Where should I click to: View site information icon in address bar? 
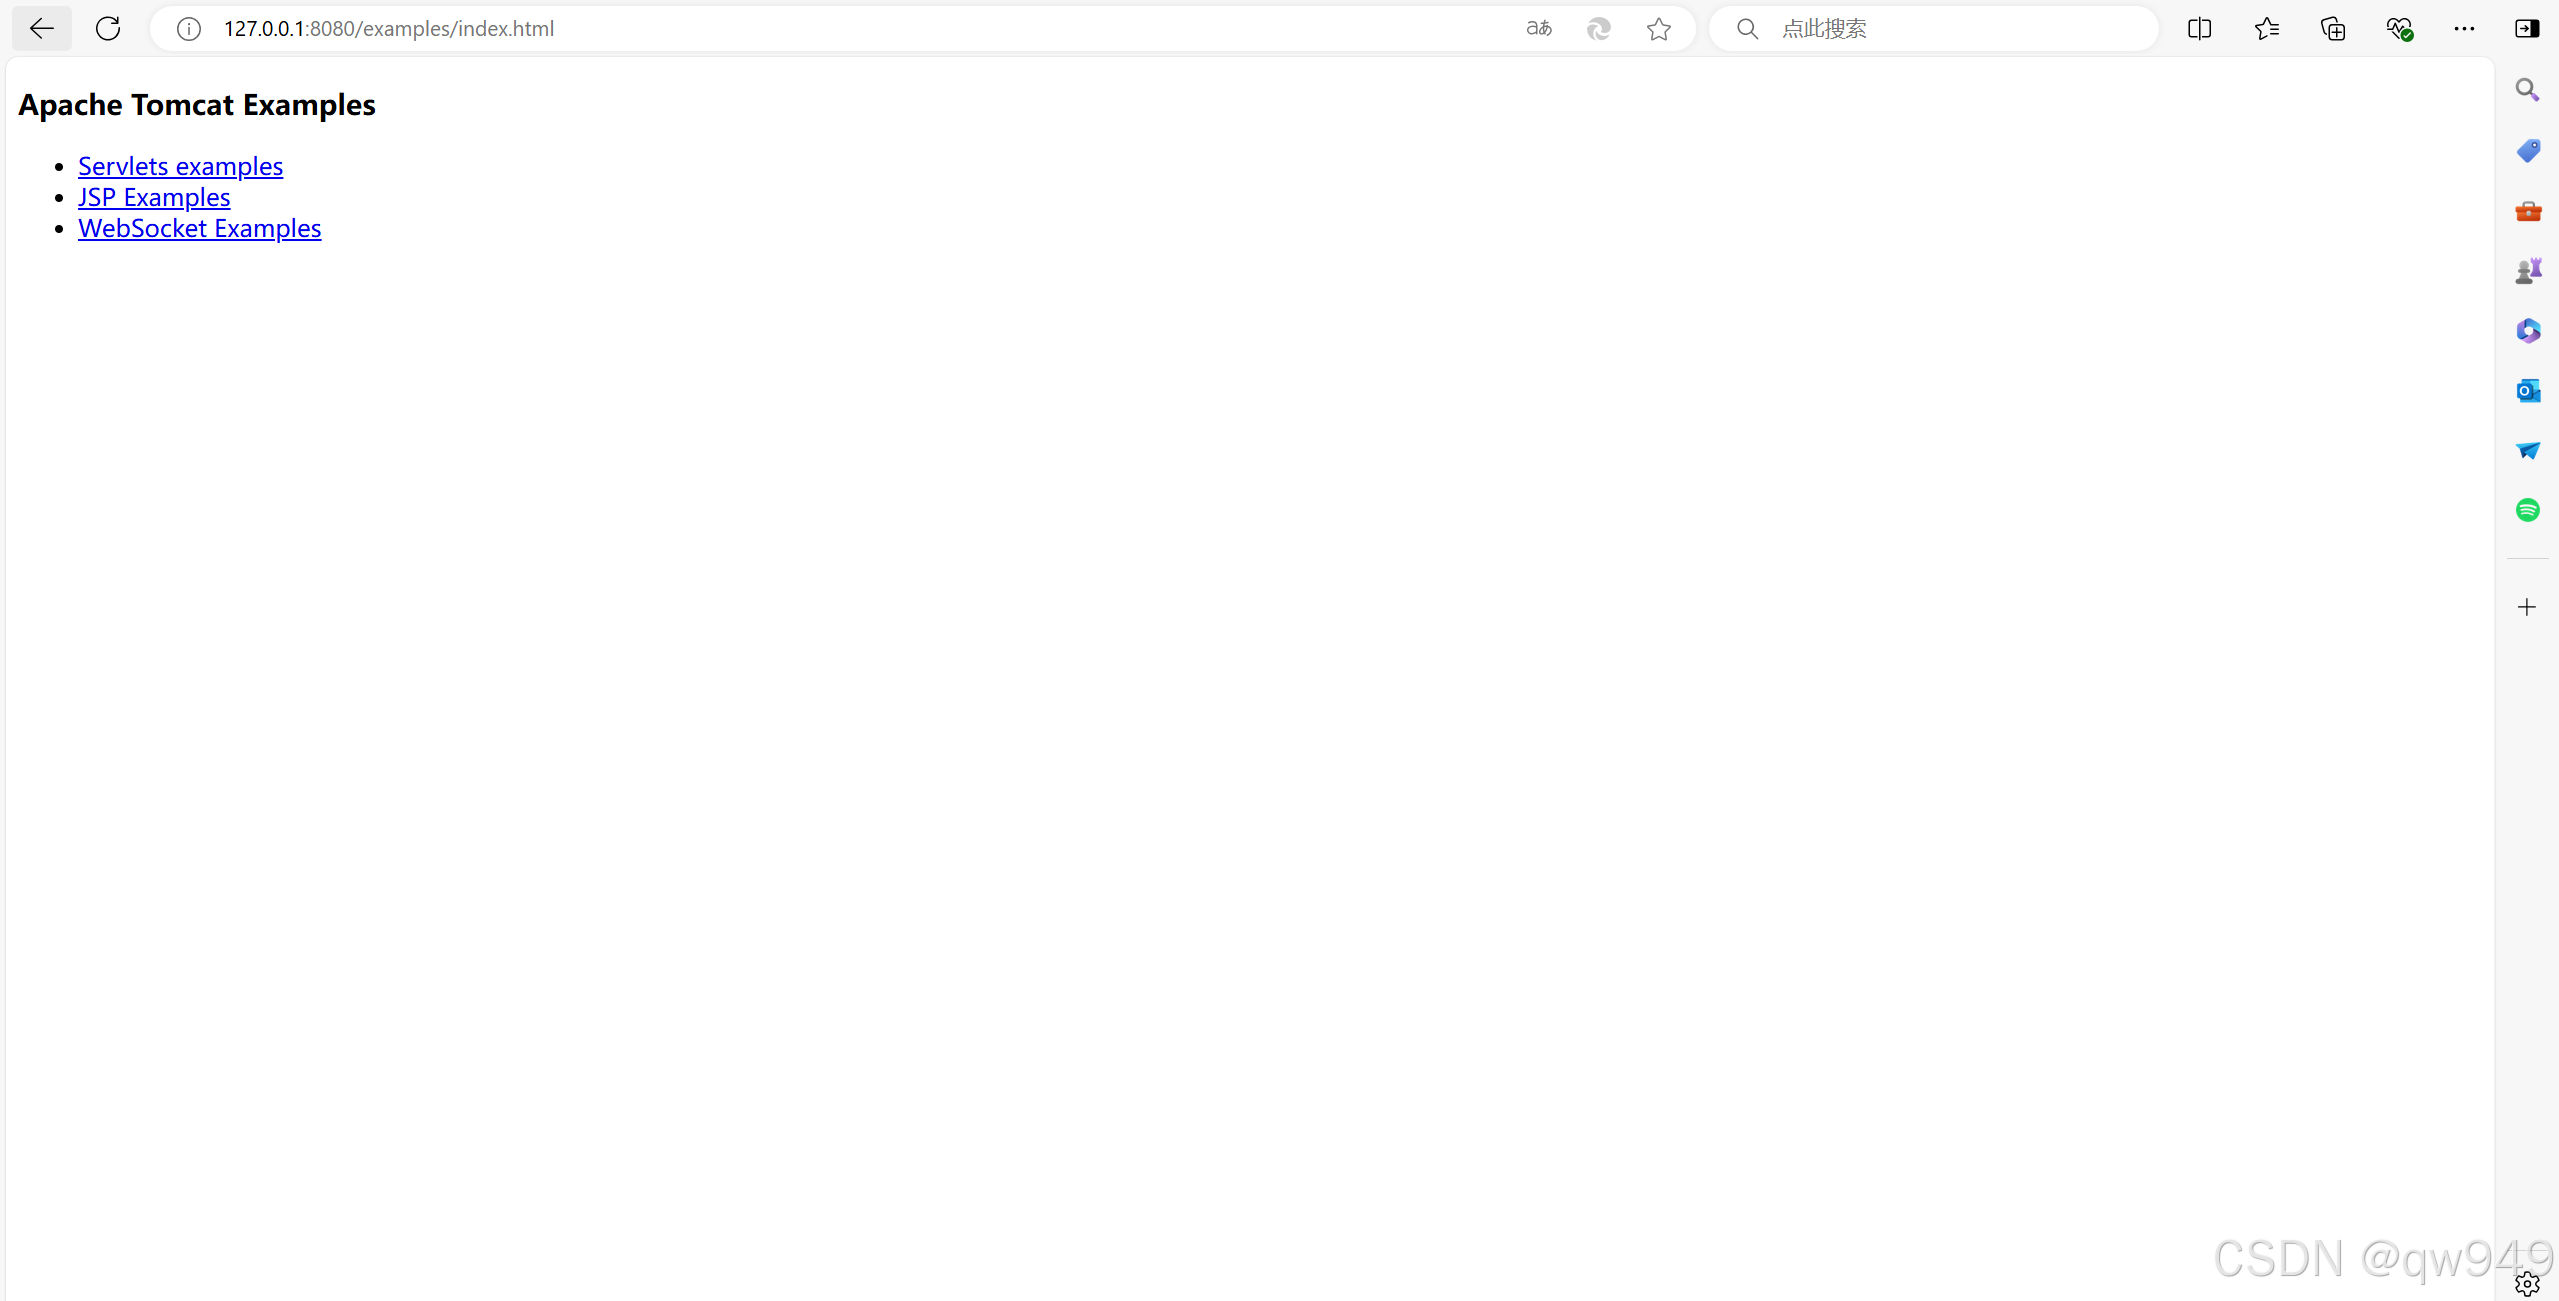189,29
